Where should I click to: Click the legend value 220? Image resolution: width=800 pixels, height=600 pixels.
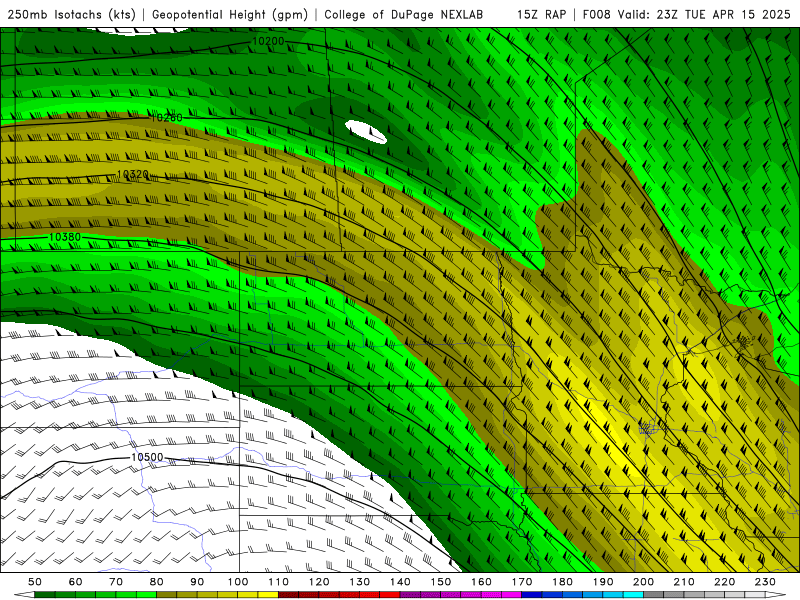click(x=725, y=582)
